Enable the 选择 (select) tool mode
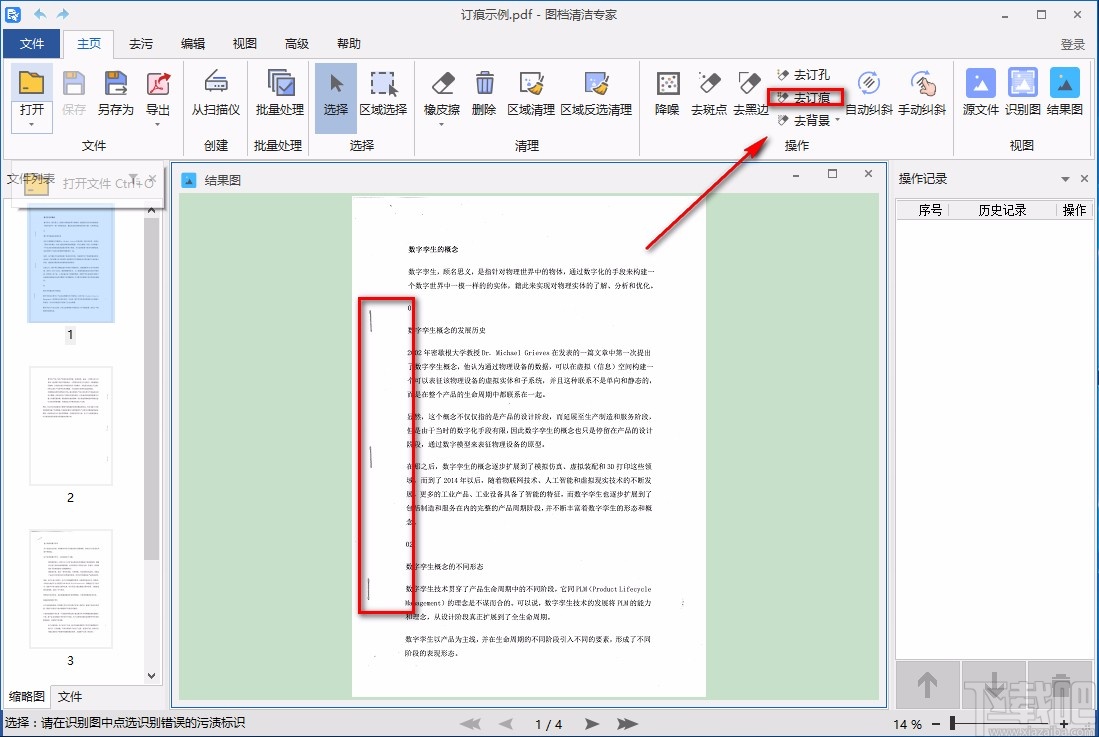The height and width of the screenshot is (737, 1099). pyautogui.click(x=335, y=95)
